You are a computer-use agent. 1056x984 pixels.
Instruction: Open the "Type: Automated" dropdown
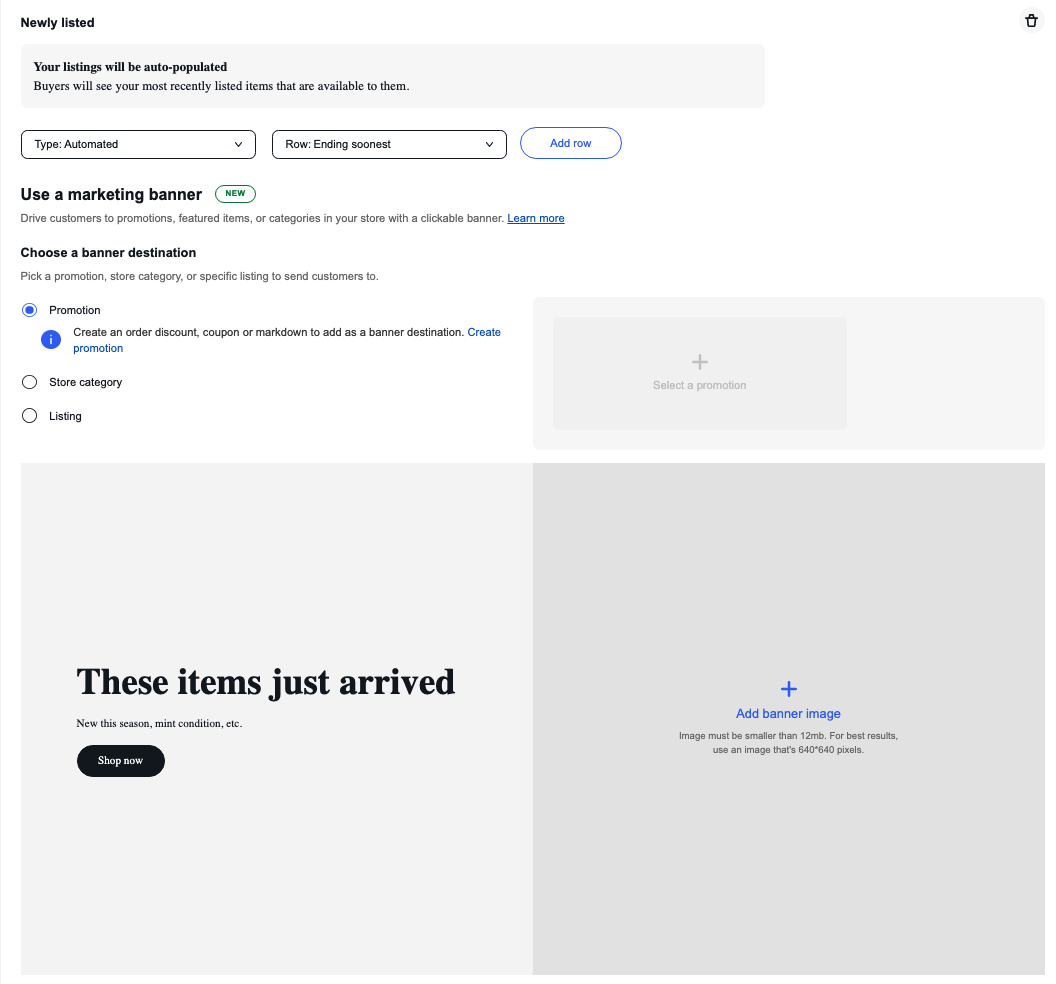(x=138, y=144)
